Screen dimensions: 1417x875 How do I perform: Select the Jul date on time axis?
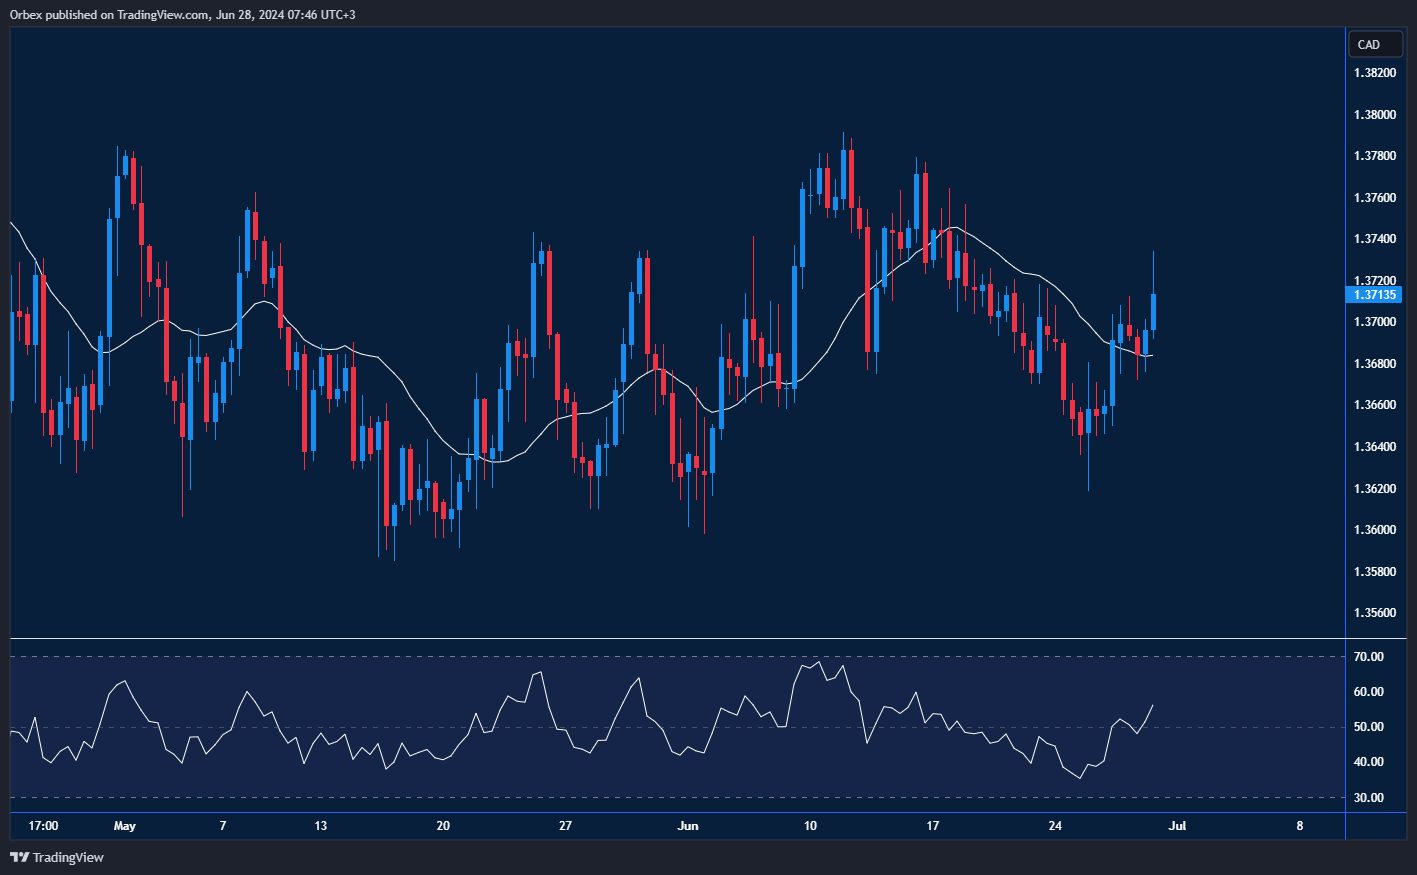pos(1177,826)
